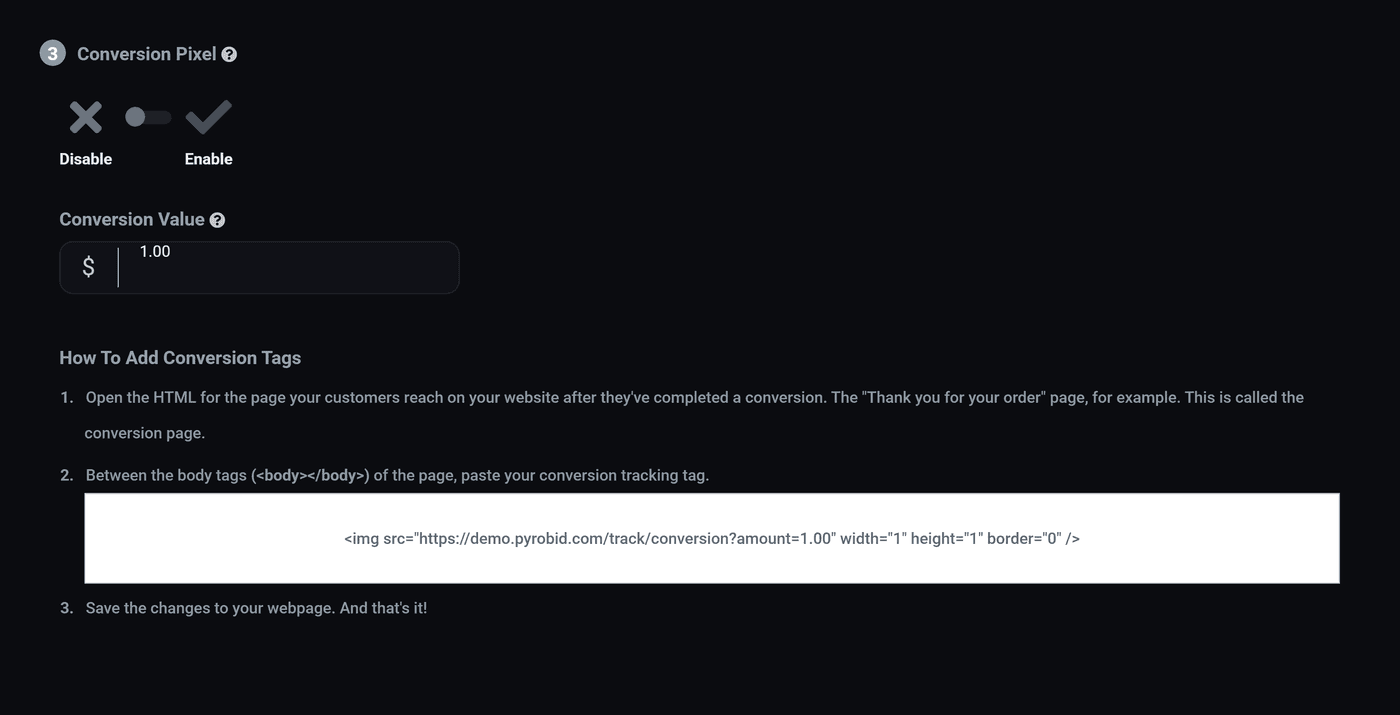Click the Disable label
The width and height of the screenshot is (1400, 715).
pos(86,159)
